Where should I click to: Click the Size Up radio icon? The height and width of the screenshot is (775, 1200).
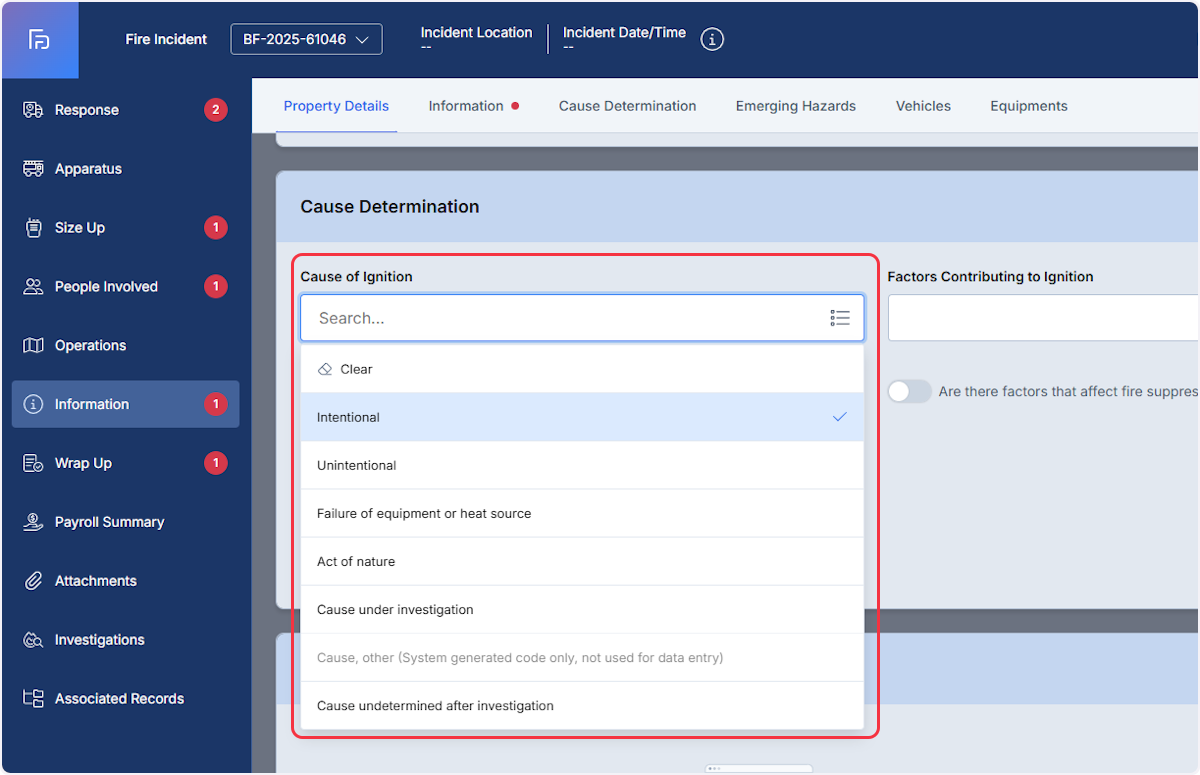[x=33, y=228]
